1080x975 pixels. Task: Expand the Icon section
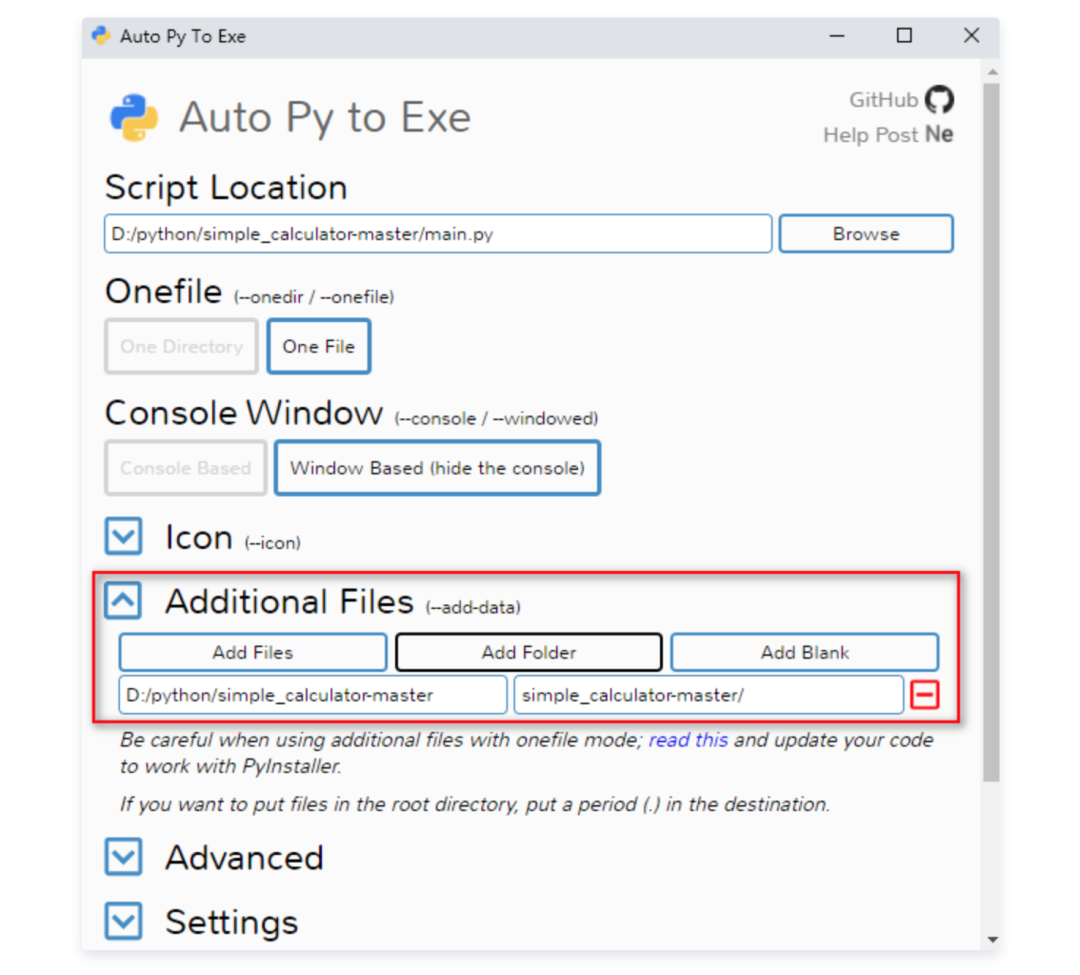coord(122,536)
